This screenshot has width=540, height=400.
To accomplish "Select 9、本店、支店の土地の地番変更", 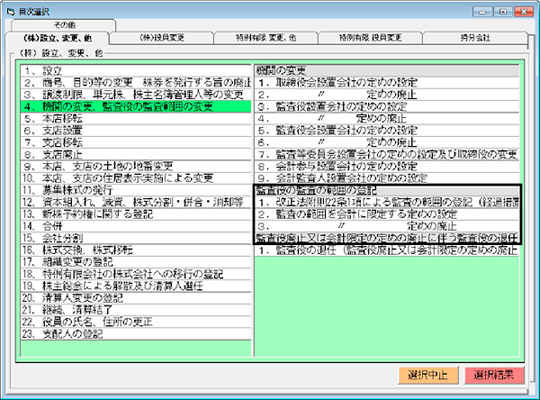I will (136, 166).
